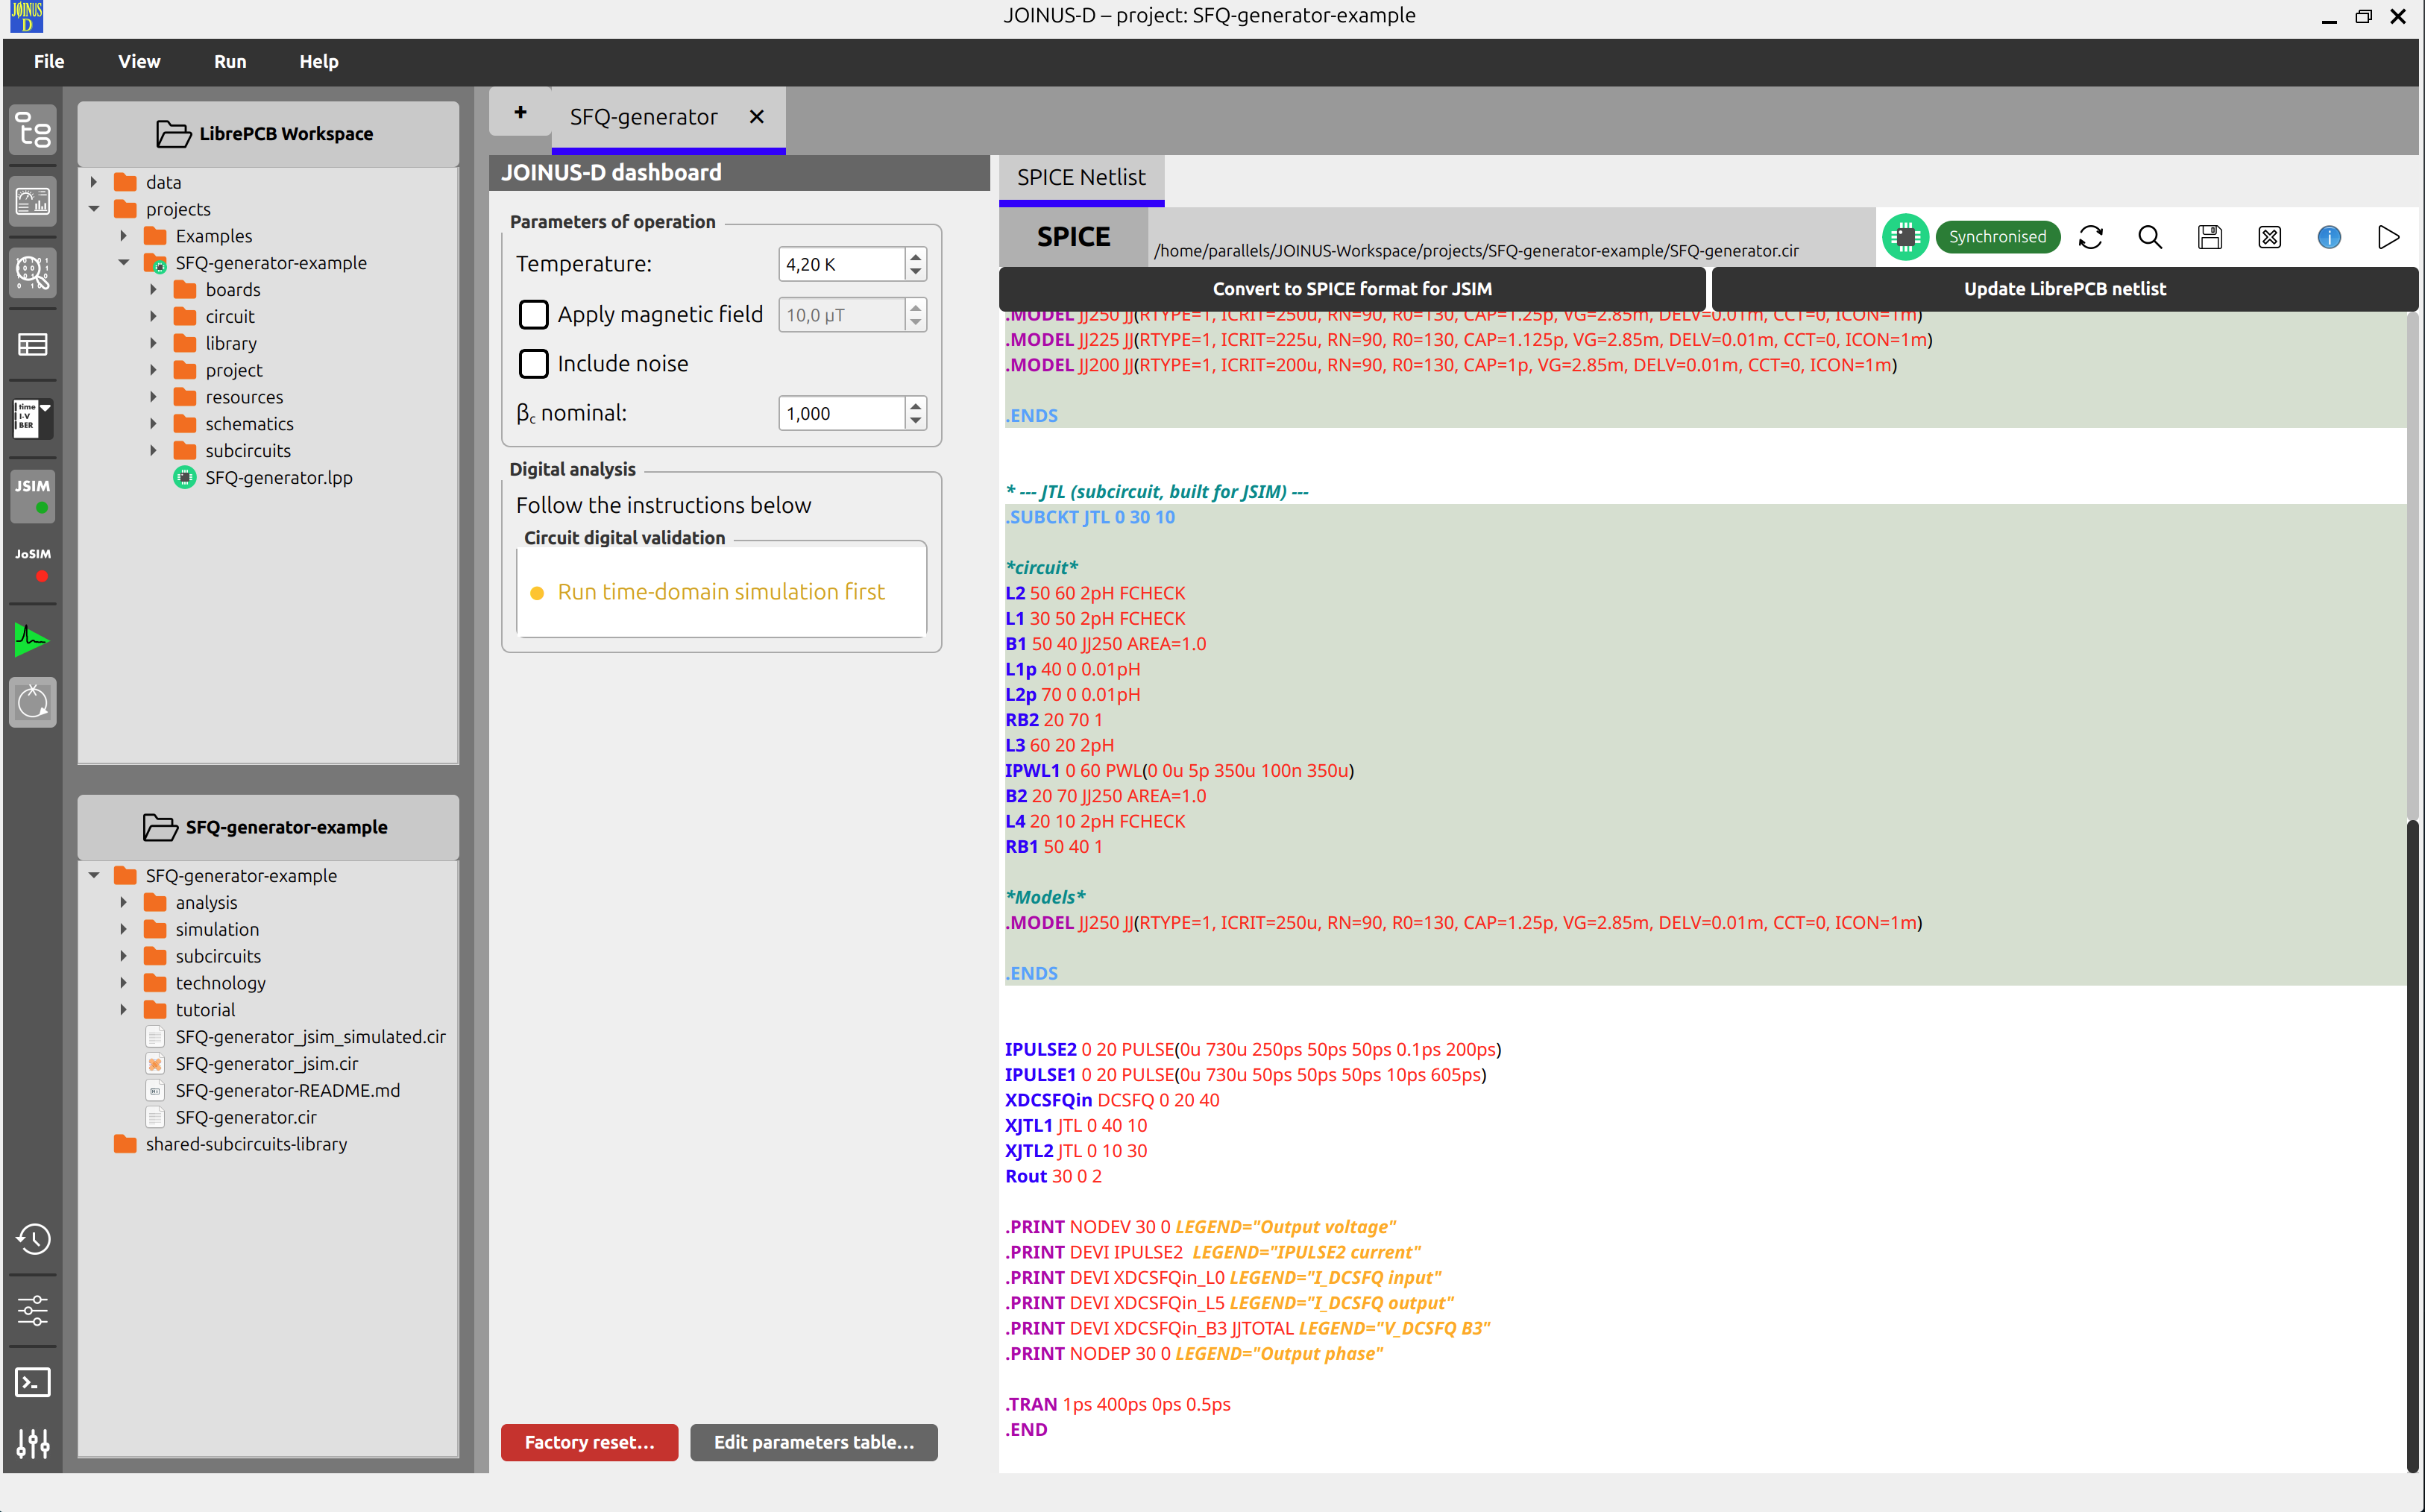Expand the Examples folder

click(124, 236)
